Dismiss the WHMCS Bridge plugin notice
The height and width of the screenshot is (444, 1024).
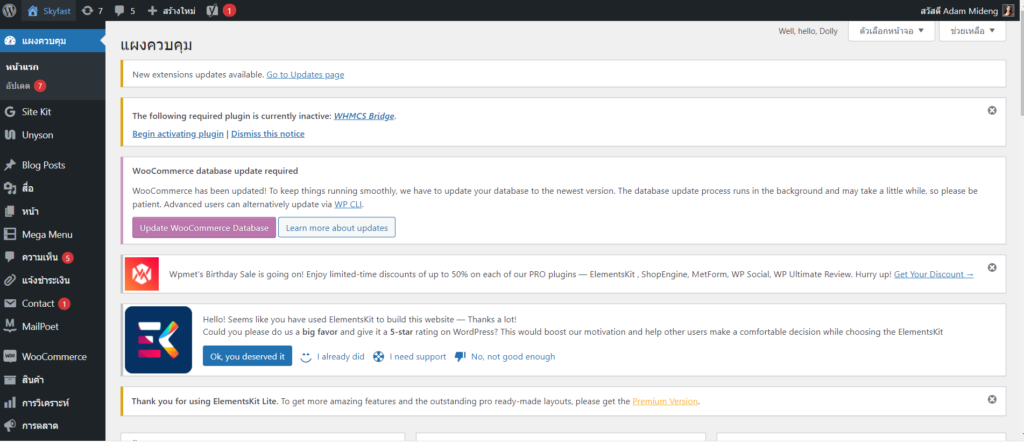click(992, 110)
